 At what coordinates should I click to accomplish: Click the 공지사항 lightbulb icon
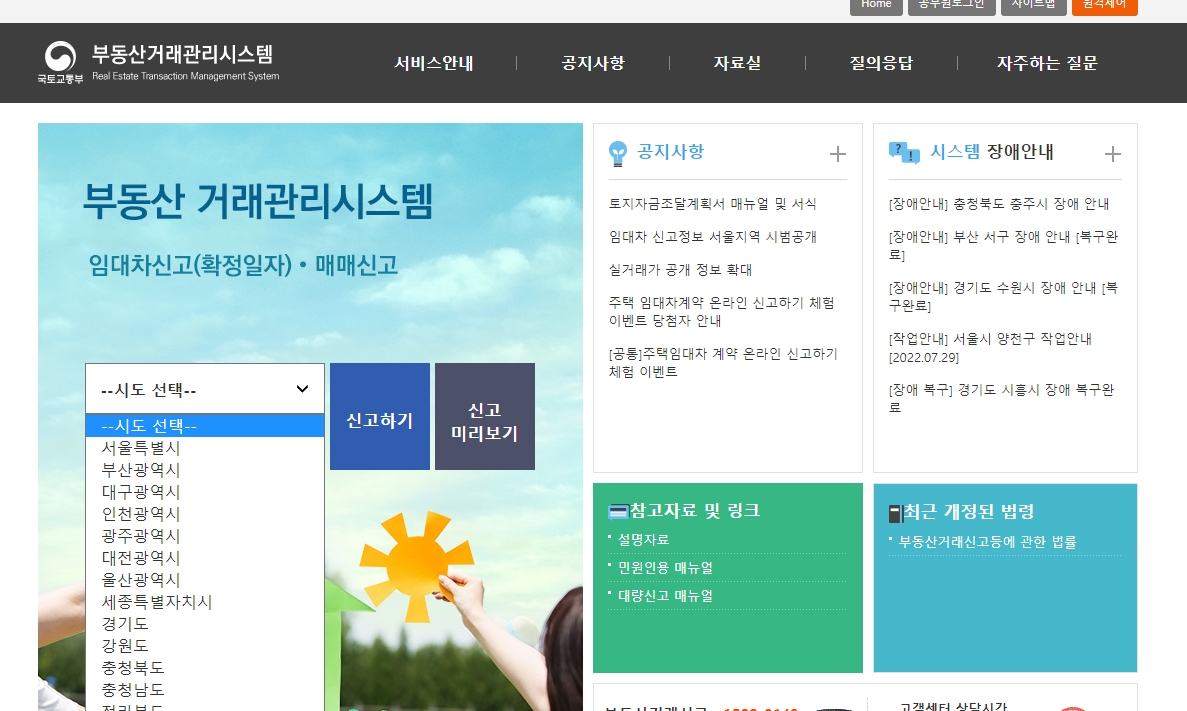pos(618,154)
